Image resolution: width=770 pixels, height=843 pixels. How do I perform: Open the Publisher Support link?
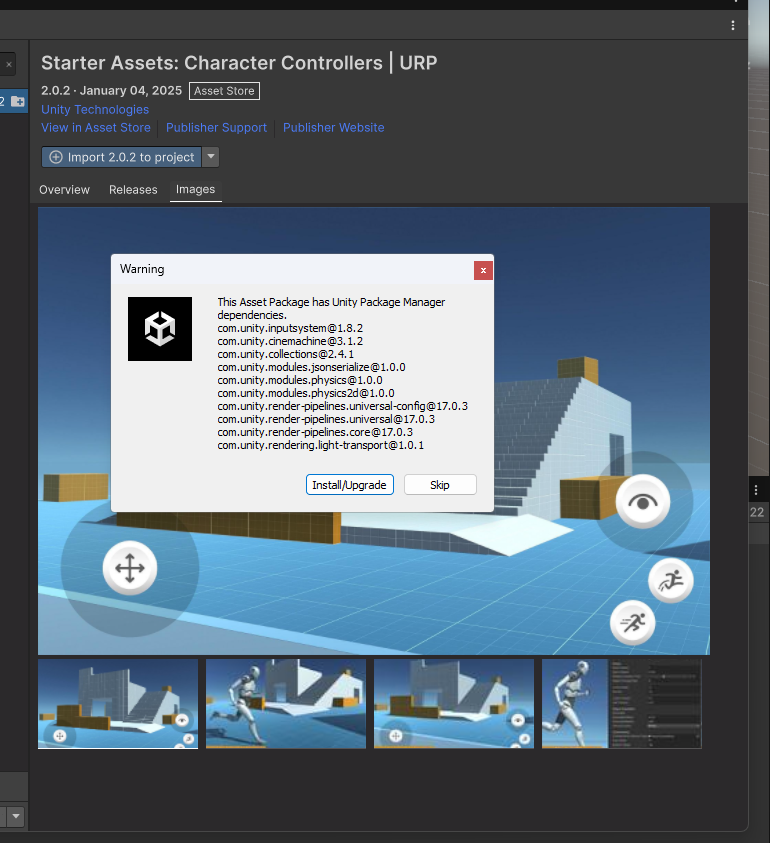click(216, 127)
